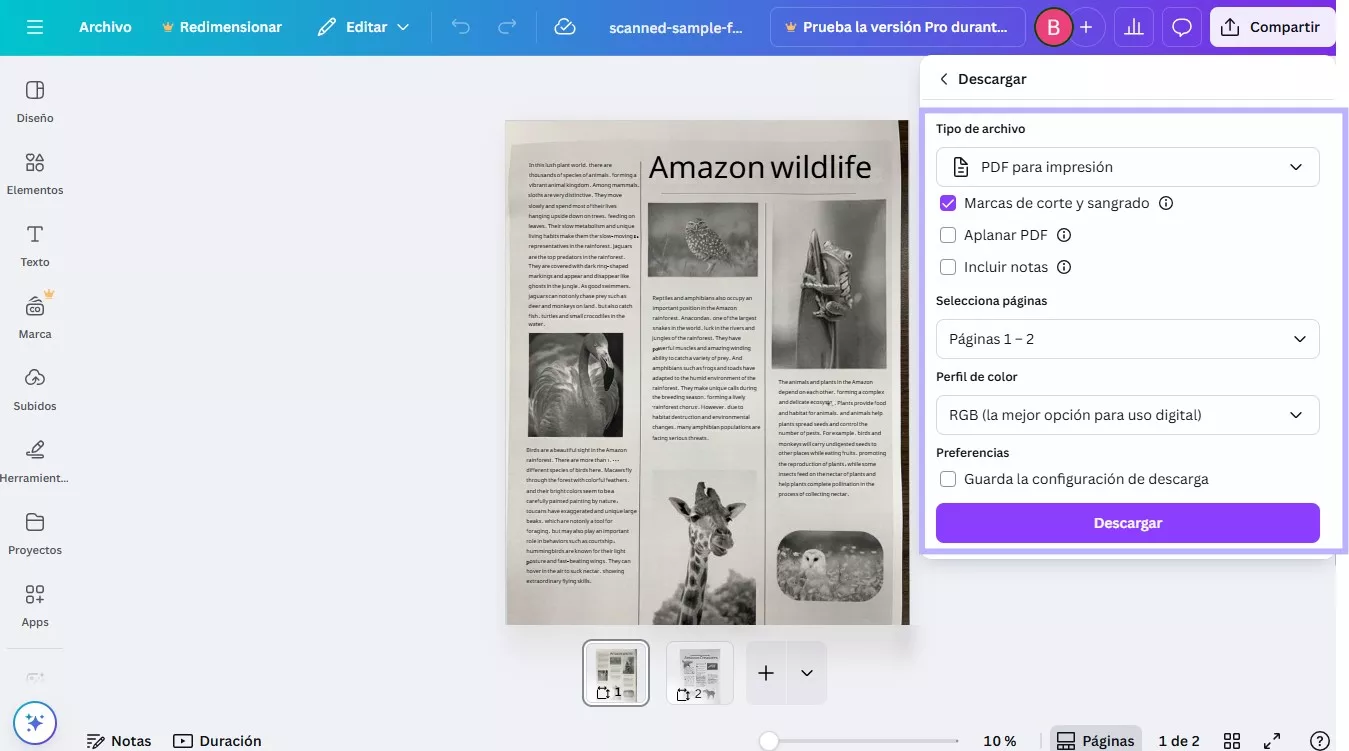Viewport: 1349px width, 751px height.
Task: Toggle the Páginas view button
Action: click(1096, 741)
